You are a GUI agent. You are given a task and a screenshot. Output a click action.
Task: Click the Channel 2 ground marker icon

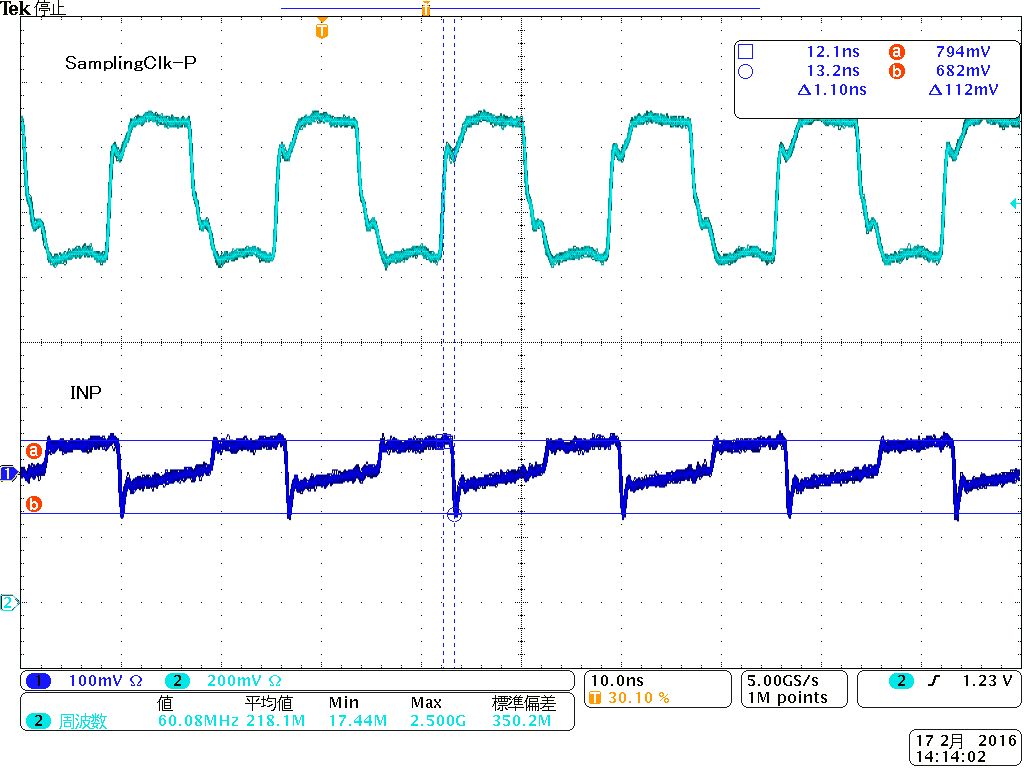click(8, 602)
